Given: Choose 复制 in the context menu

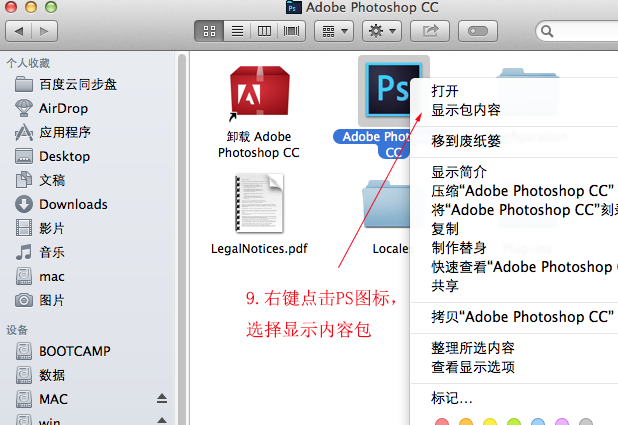Looking at the screenshot, I should (x=445, y=229).
